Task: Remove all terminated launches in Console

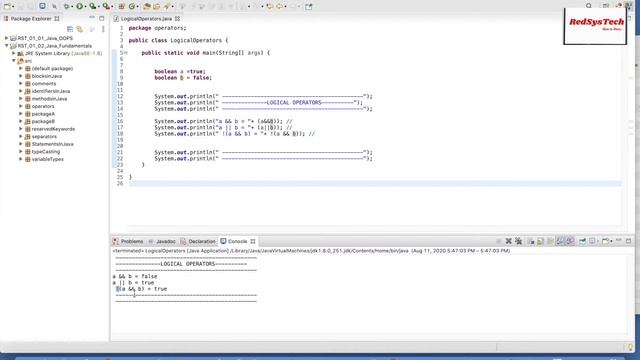Action: (x=518, y=241)
